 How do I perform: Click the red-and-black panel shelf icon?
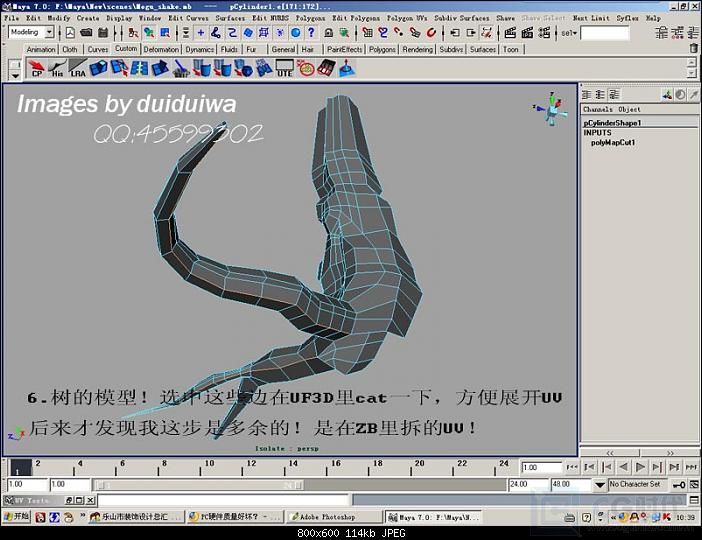click(326, 69)
